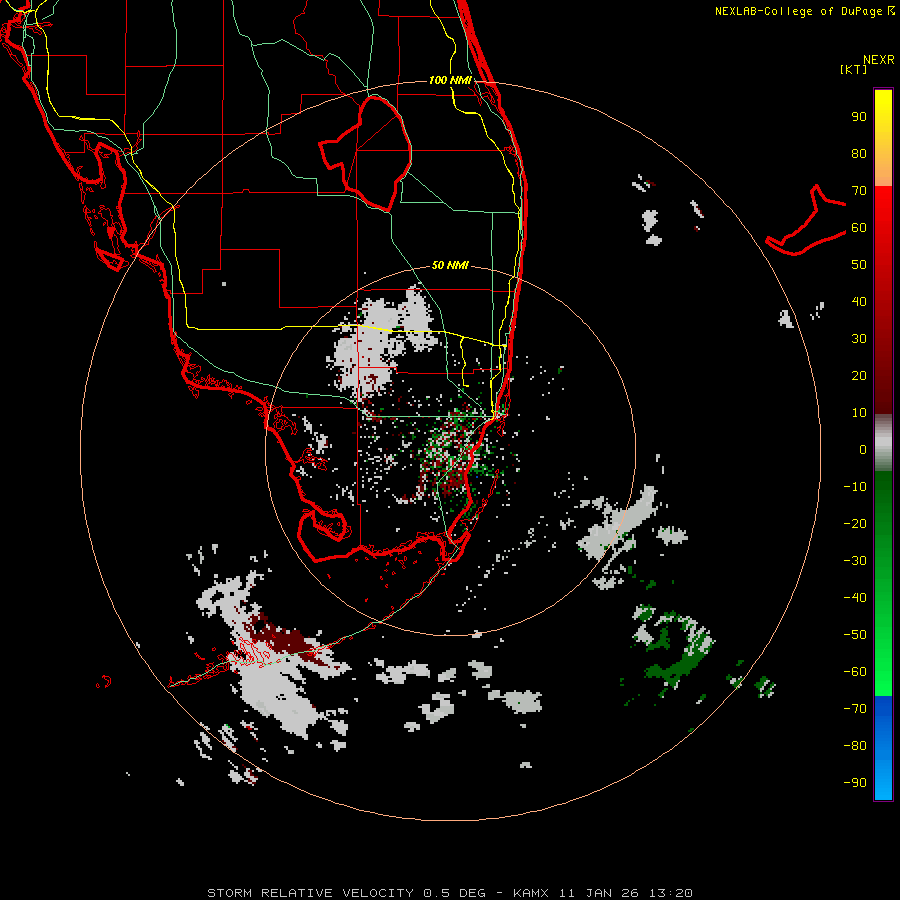Click the 30 value on velocity scale

click(x=859, y=339)
